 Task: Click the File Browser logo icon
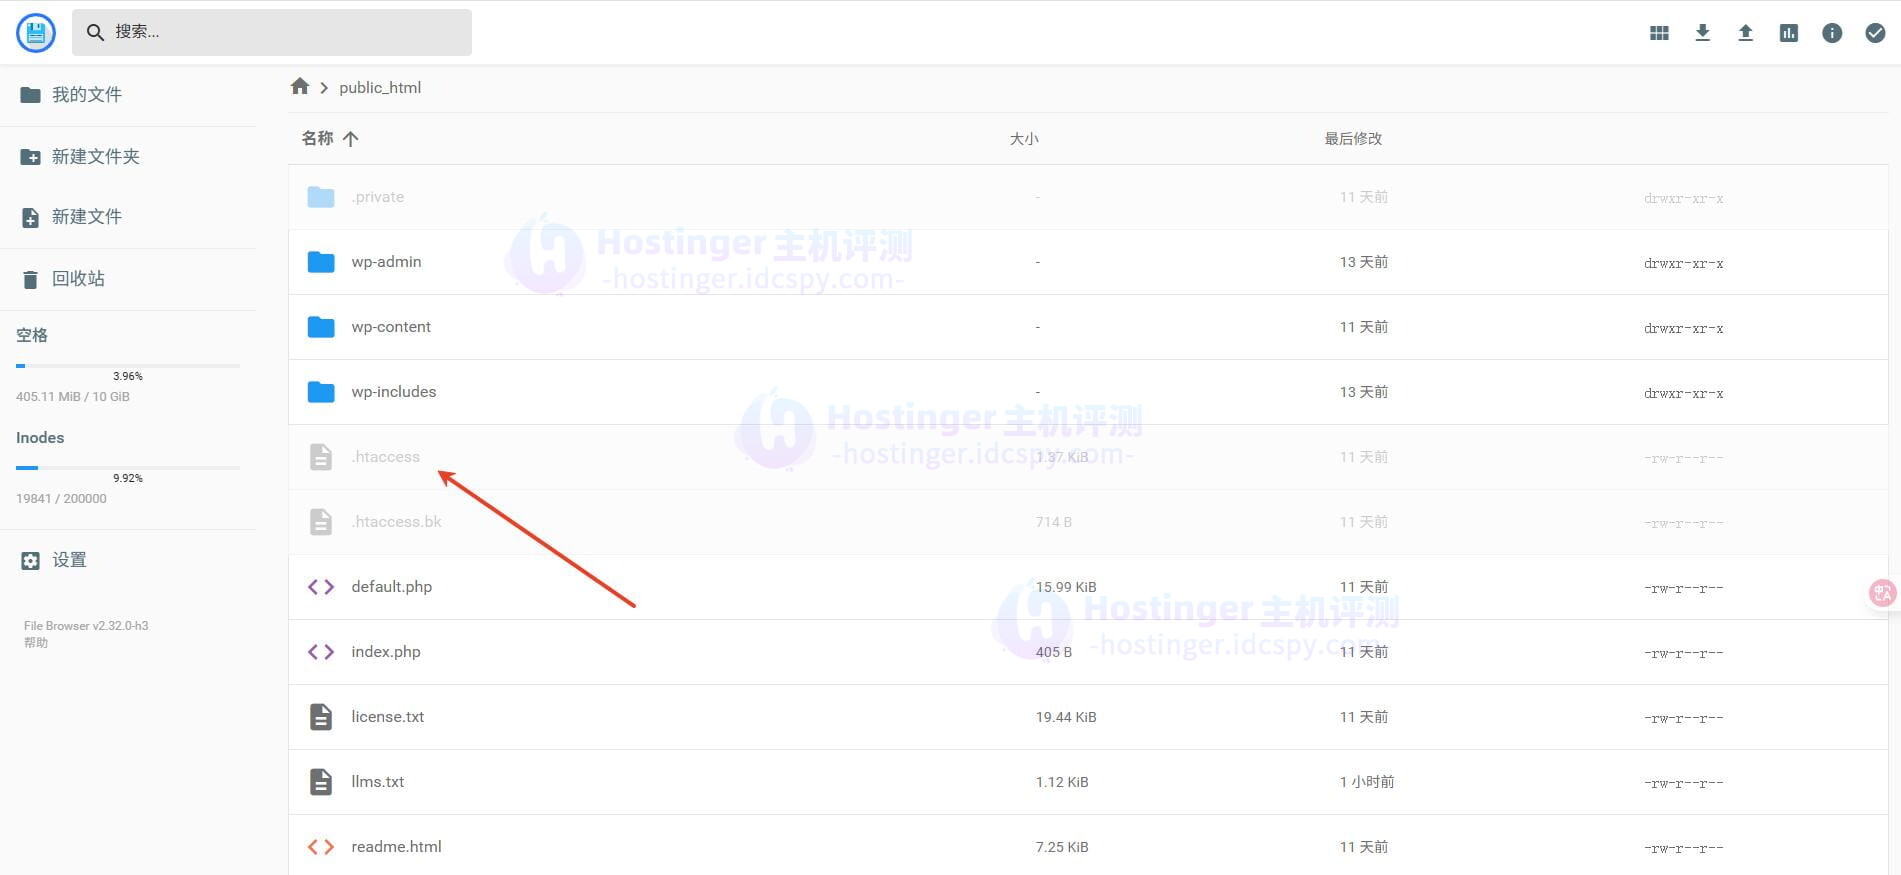click(x=36, y=33)
